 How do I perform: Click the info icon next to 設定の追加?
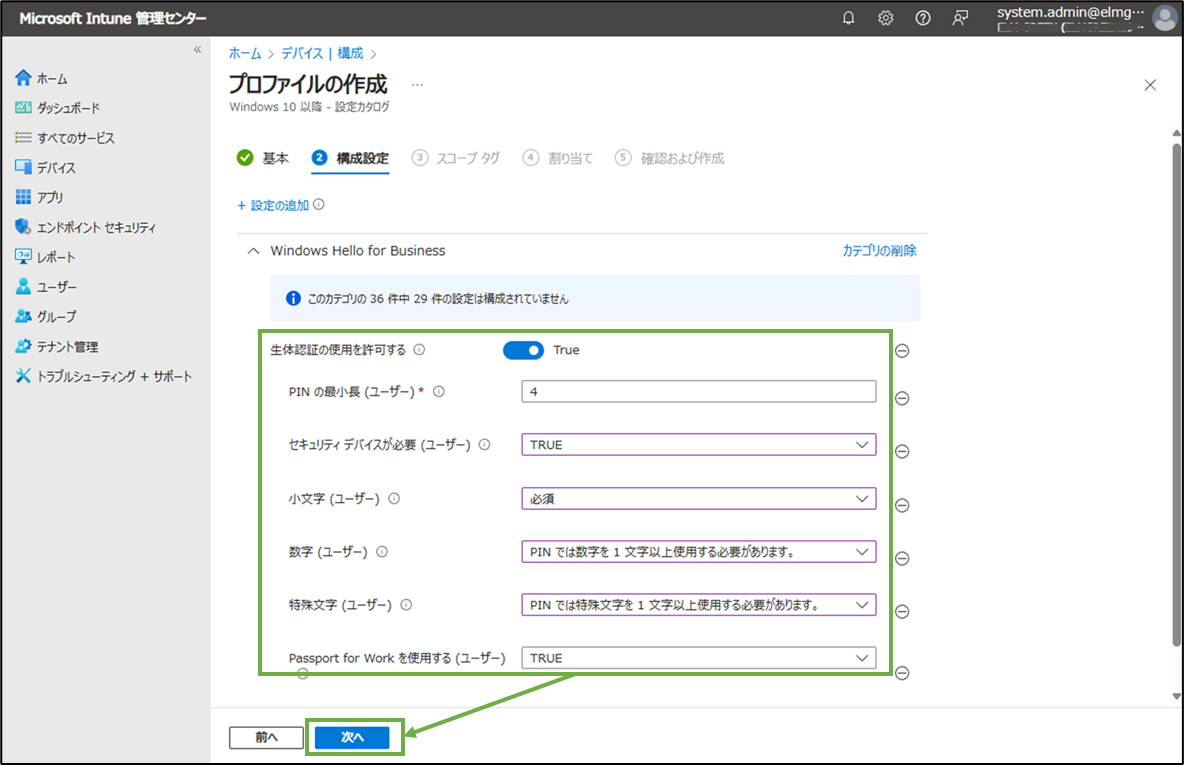point(319,205)
